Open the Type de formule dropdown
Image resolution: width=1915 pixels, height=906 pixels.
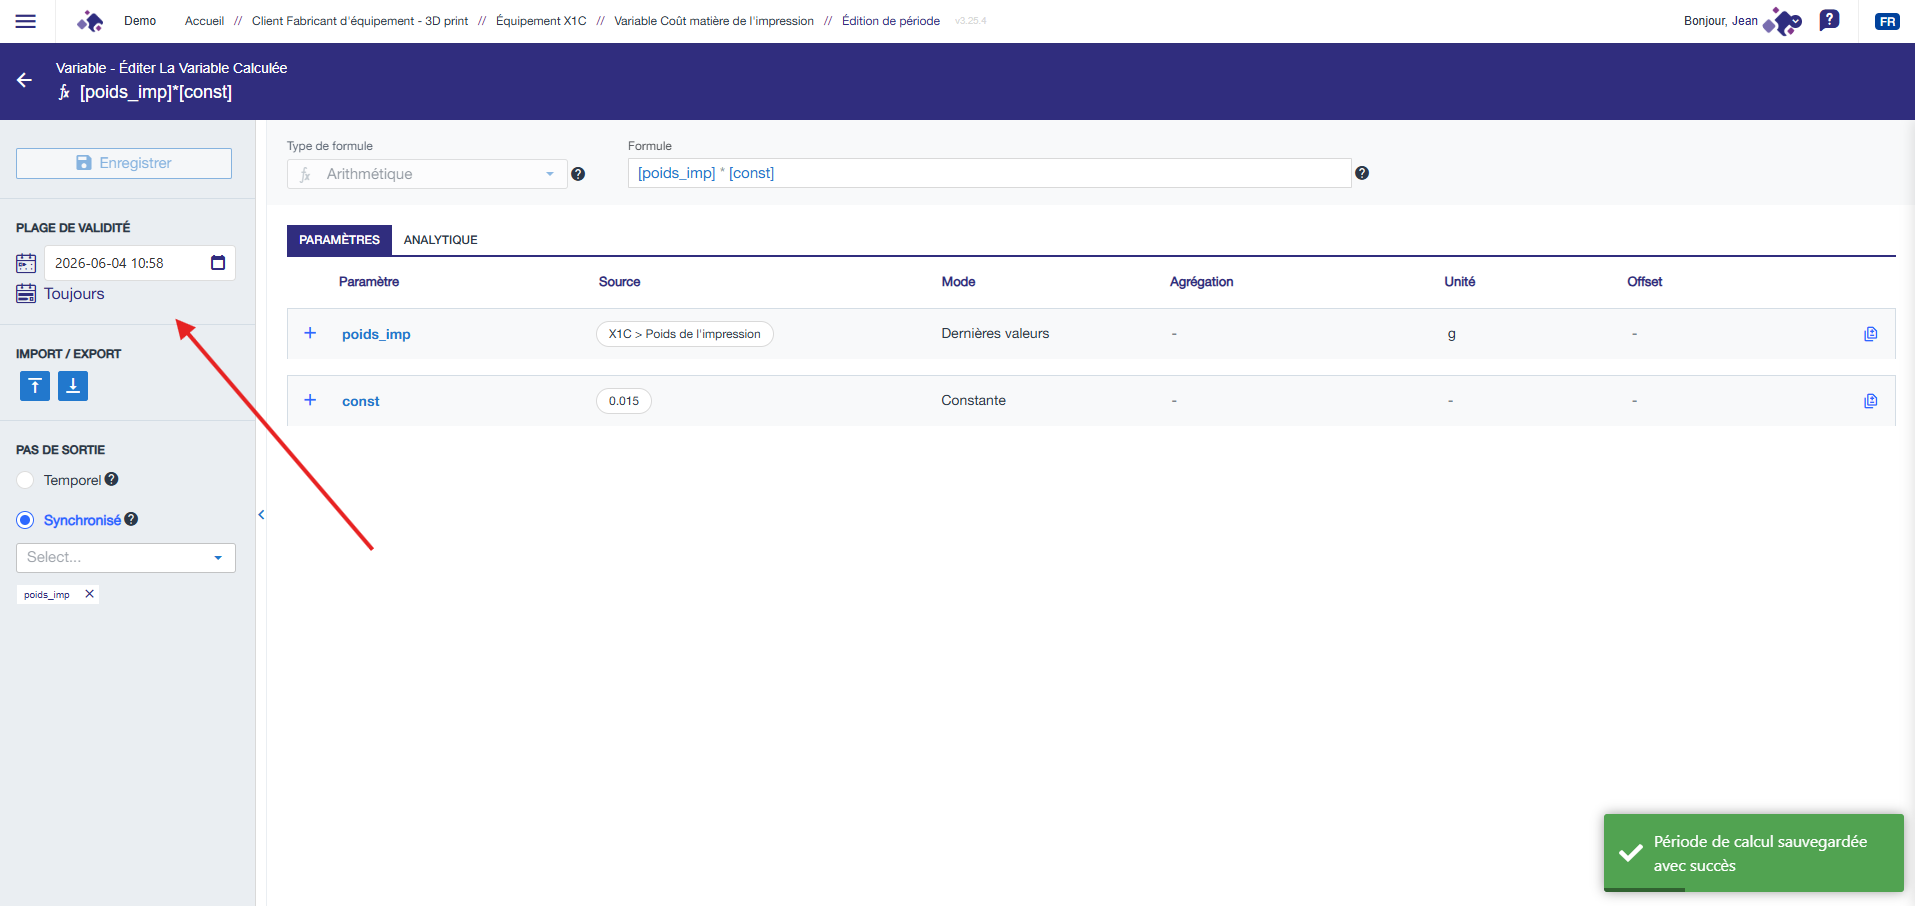(427, 174)
